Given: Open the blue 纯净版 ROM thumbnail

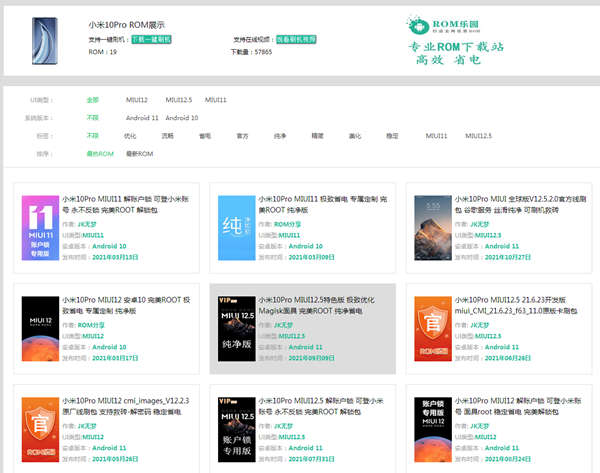Looking at the screenshot, I should (236, 227).
